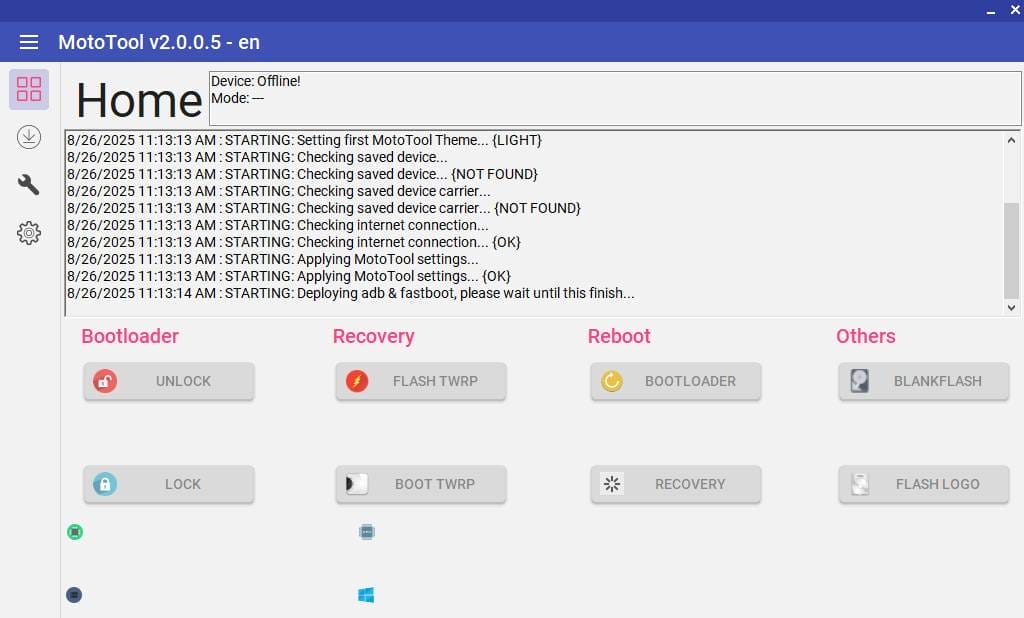Image resolution: width=1024 pixels, height=618 pixels.
Task: Click the log line 'Checking internet connection... {OK}'
Action: [x=294, y=242]
